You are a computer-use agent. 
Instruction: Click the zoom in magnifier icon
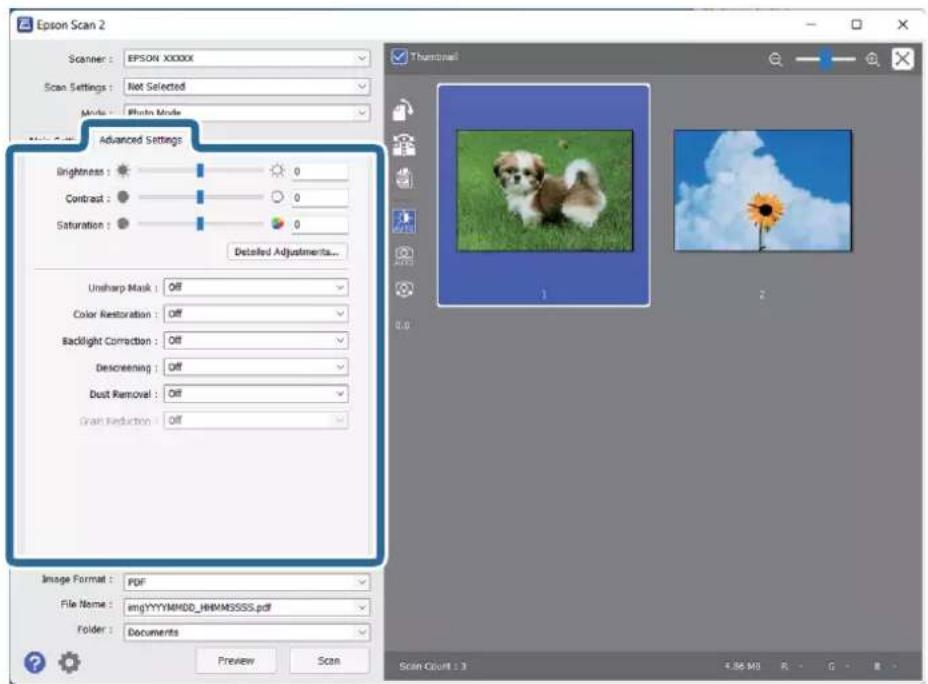(872, 59)
